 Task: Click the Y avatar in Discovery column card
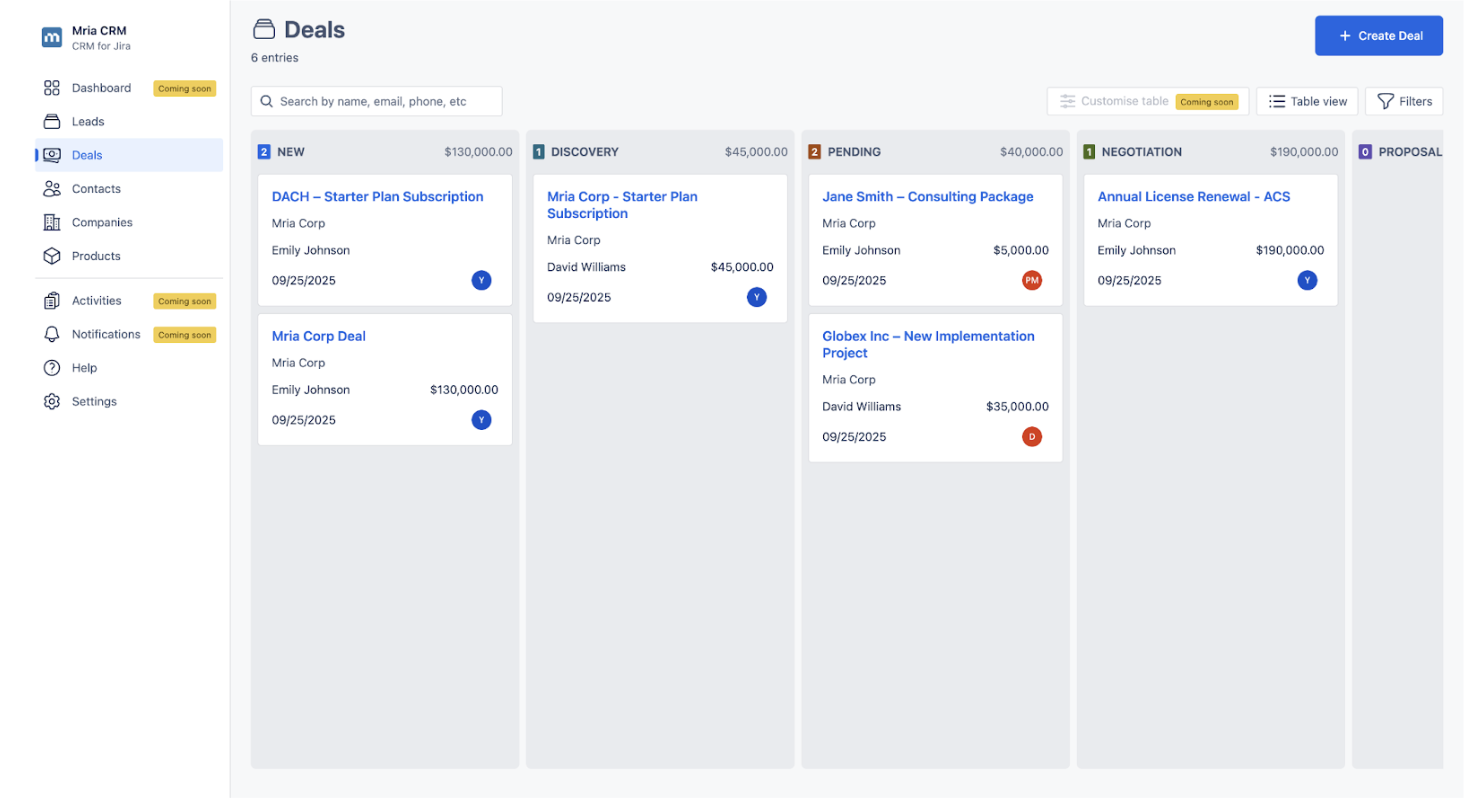[x=757, y=297]
